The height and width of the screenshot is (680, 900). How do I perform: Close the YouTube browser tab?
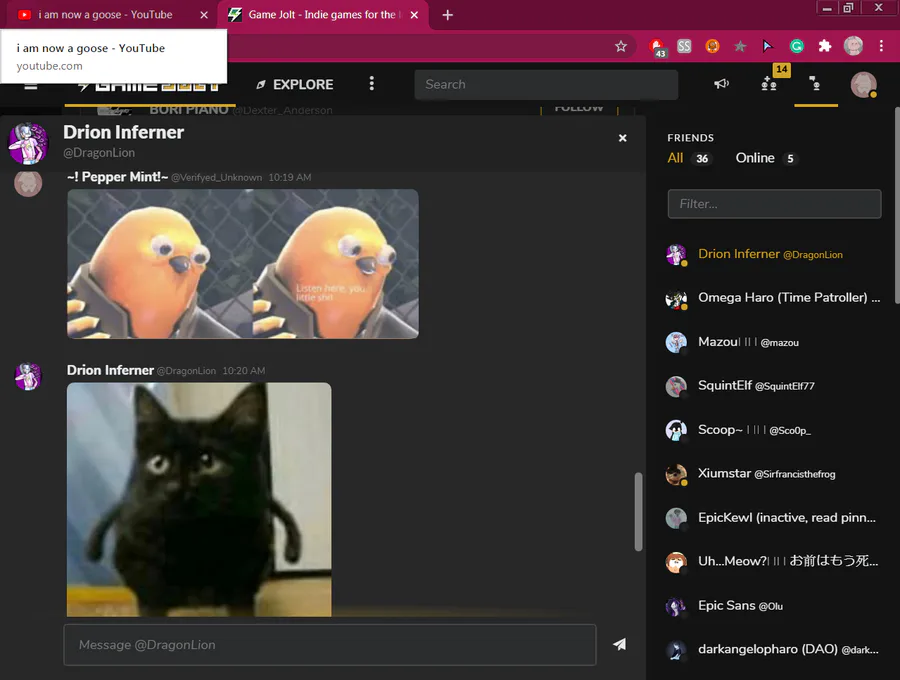click(x=204, y=15)
